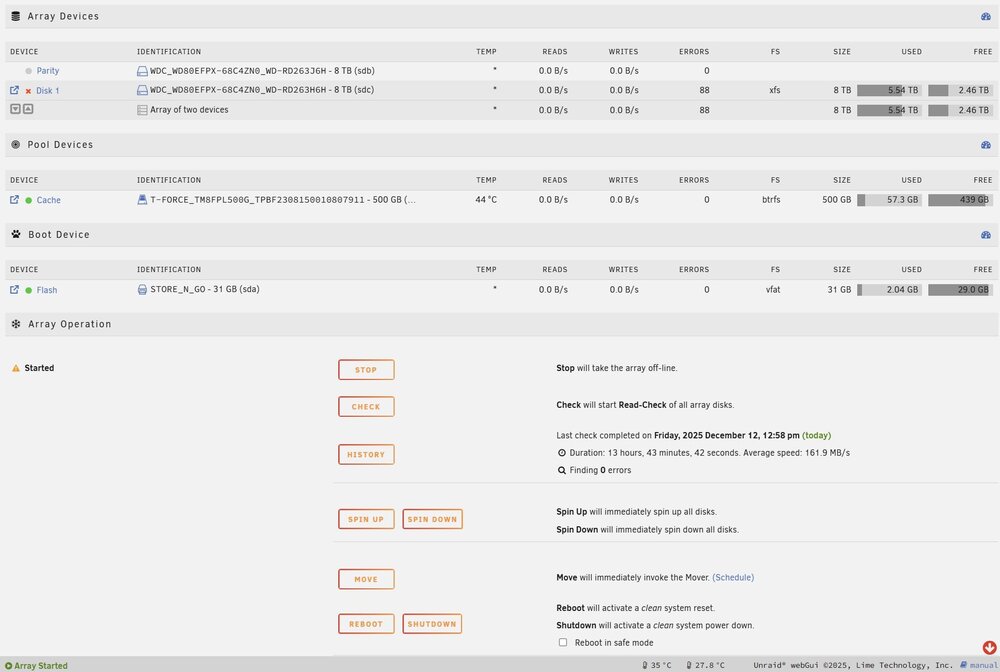The image size is (1000, 672).
Task: Click the Pool Devices circle icon
Action: (16, 145)
